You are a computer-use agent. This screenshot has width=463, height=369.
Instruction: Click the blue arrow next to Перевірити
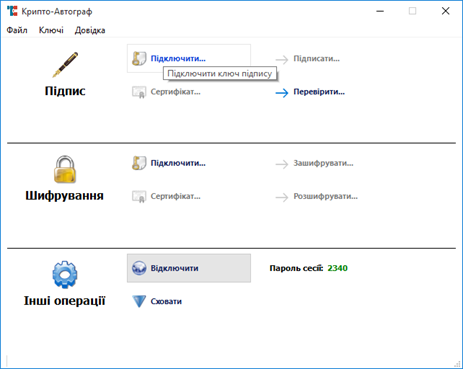click(x=282, y=93)
